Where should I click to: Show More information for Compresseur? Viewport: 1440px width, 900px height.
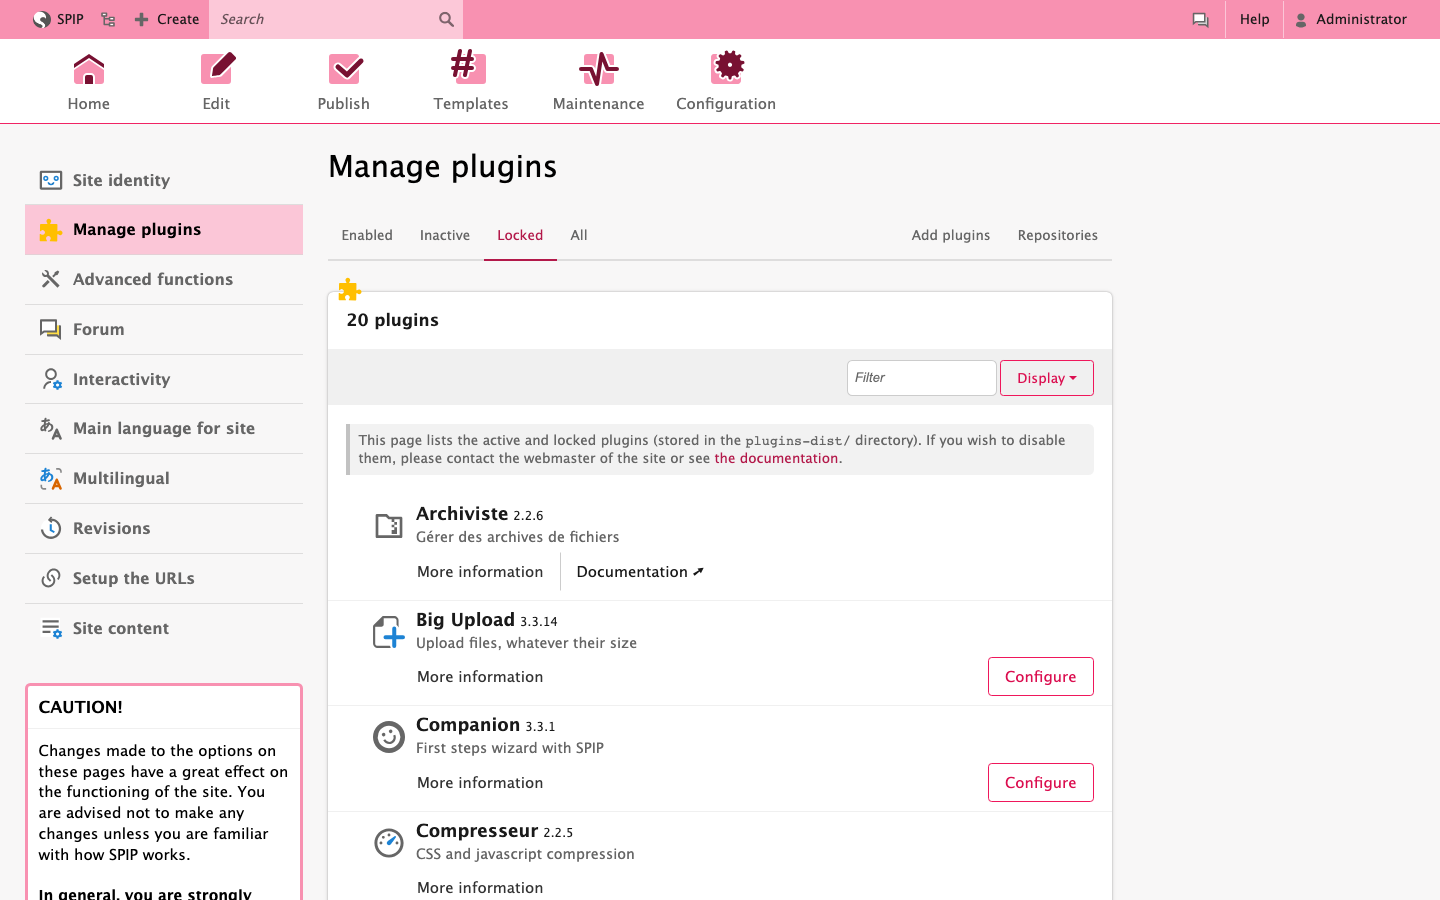480,888
